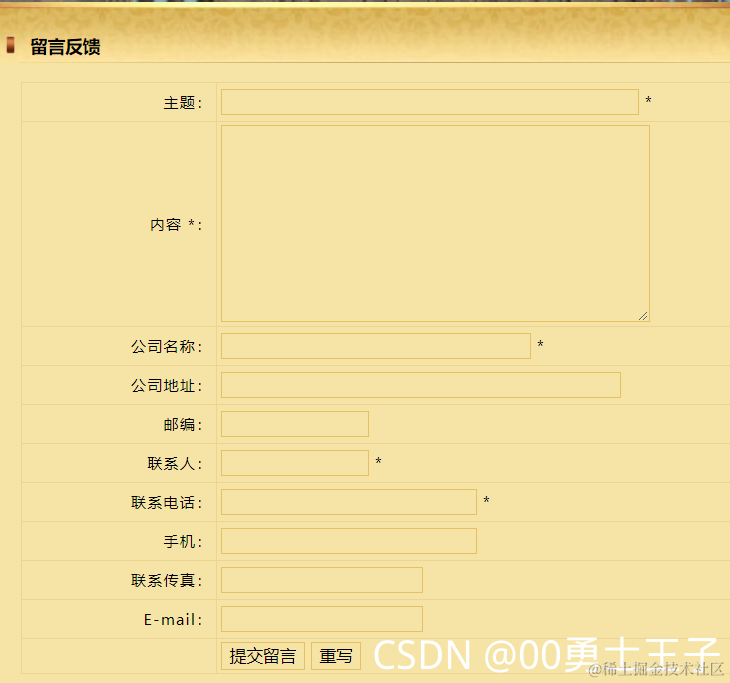Viewport: 730px width, 683px height.
Task: Click the 手机 label text
Action: [182, 542]
